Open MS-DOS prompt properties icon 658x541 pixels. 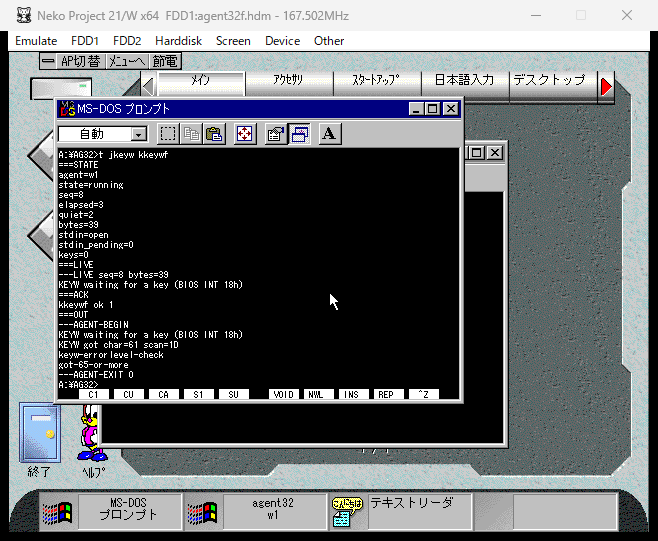tap(276, 134)
